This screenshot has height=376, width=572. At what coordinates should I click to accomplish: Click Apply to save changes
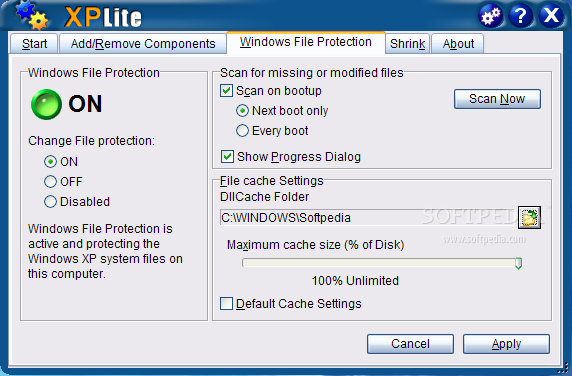click(x=506, y=344)
